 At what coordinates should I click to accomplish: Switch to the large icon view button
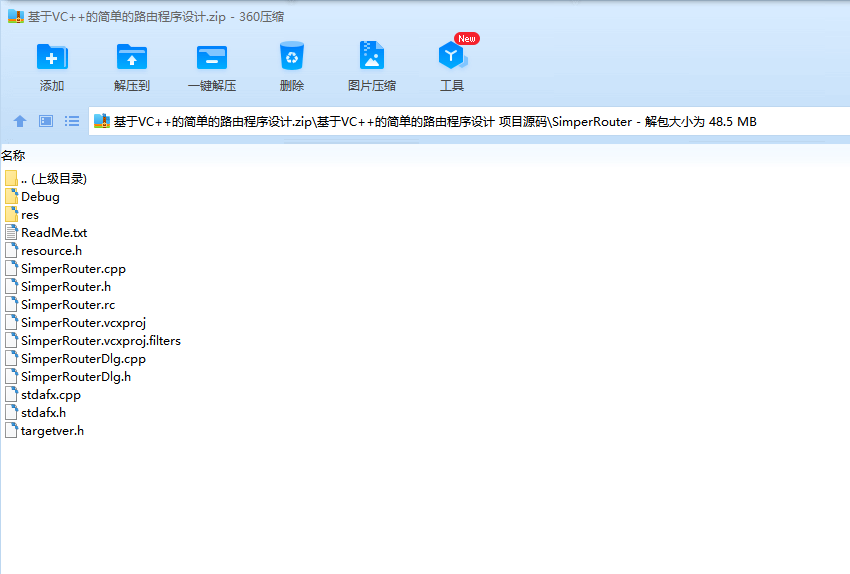click(x=46, y=121)
